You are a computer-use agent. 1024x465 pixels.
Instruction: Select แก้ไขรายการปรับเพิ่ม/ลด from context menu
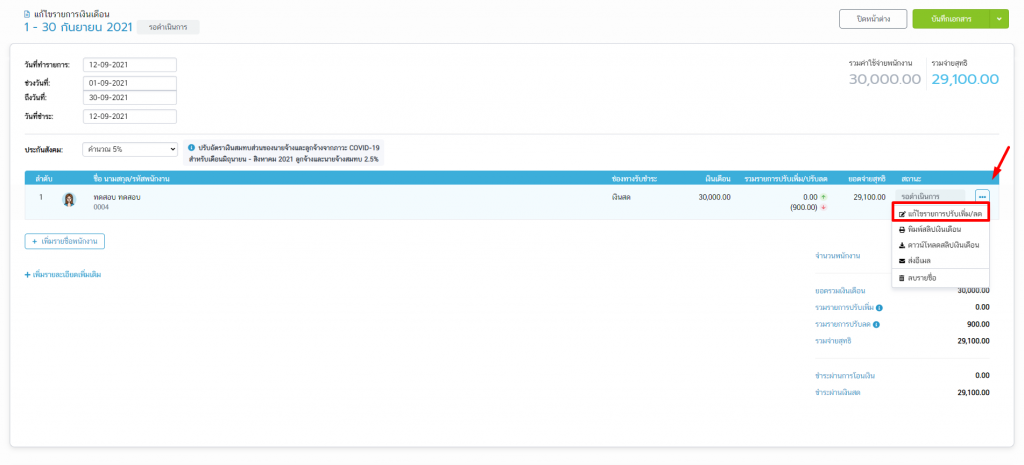point(940,214)
